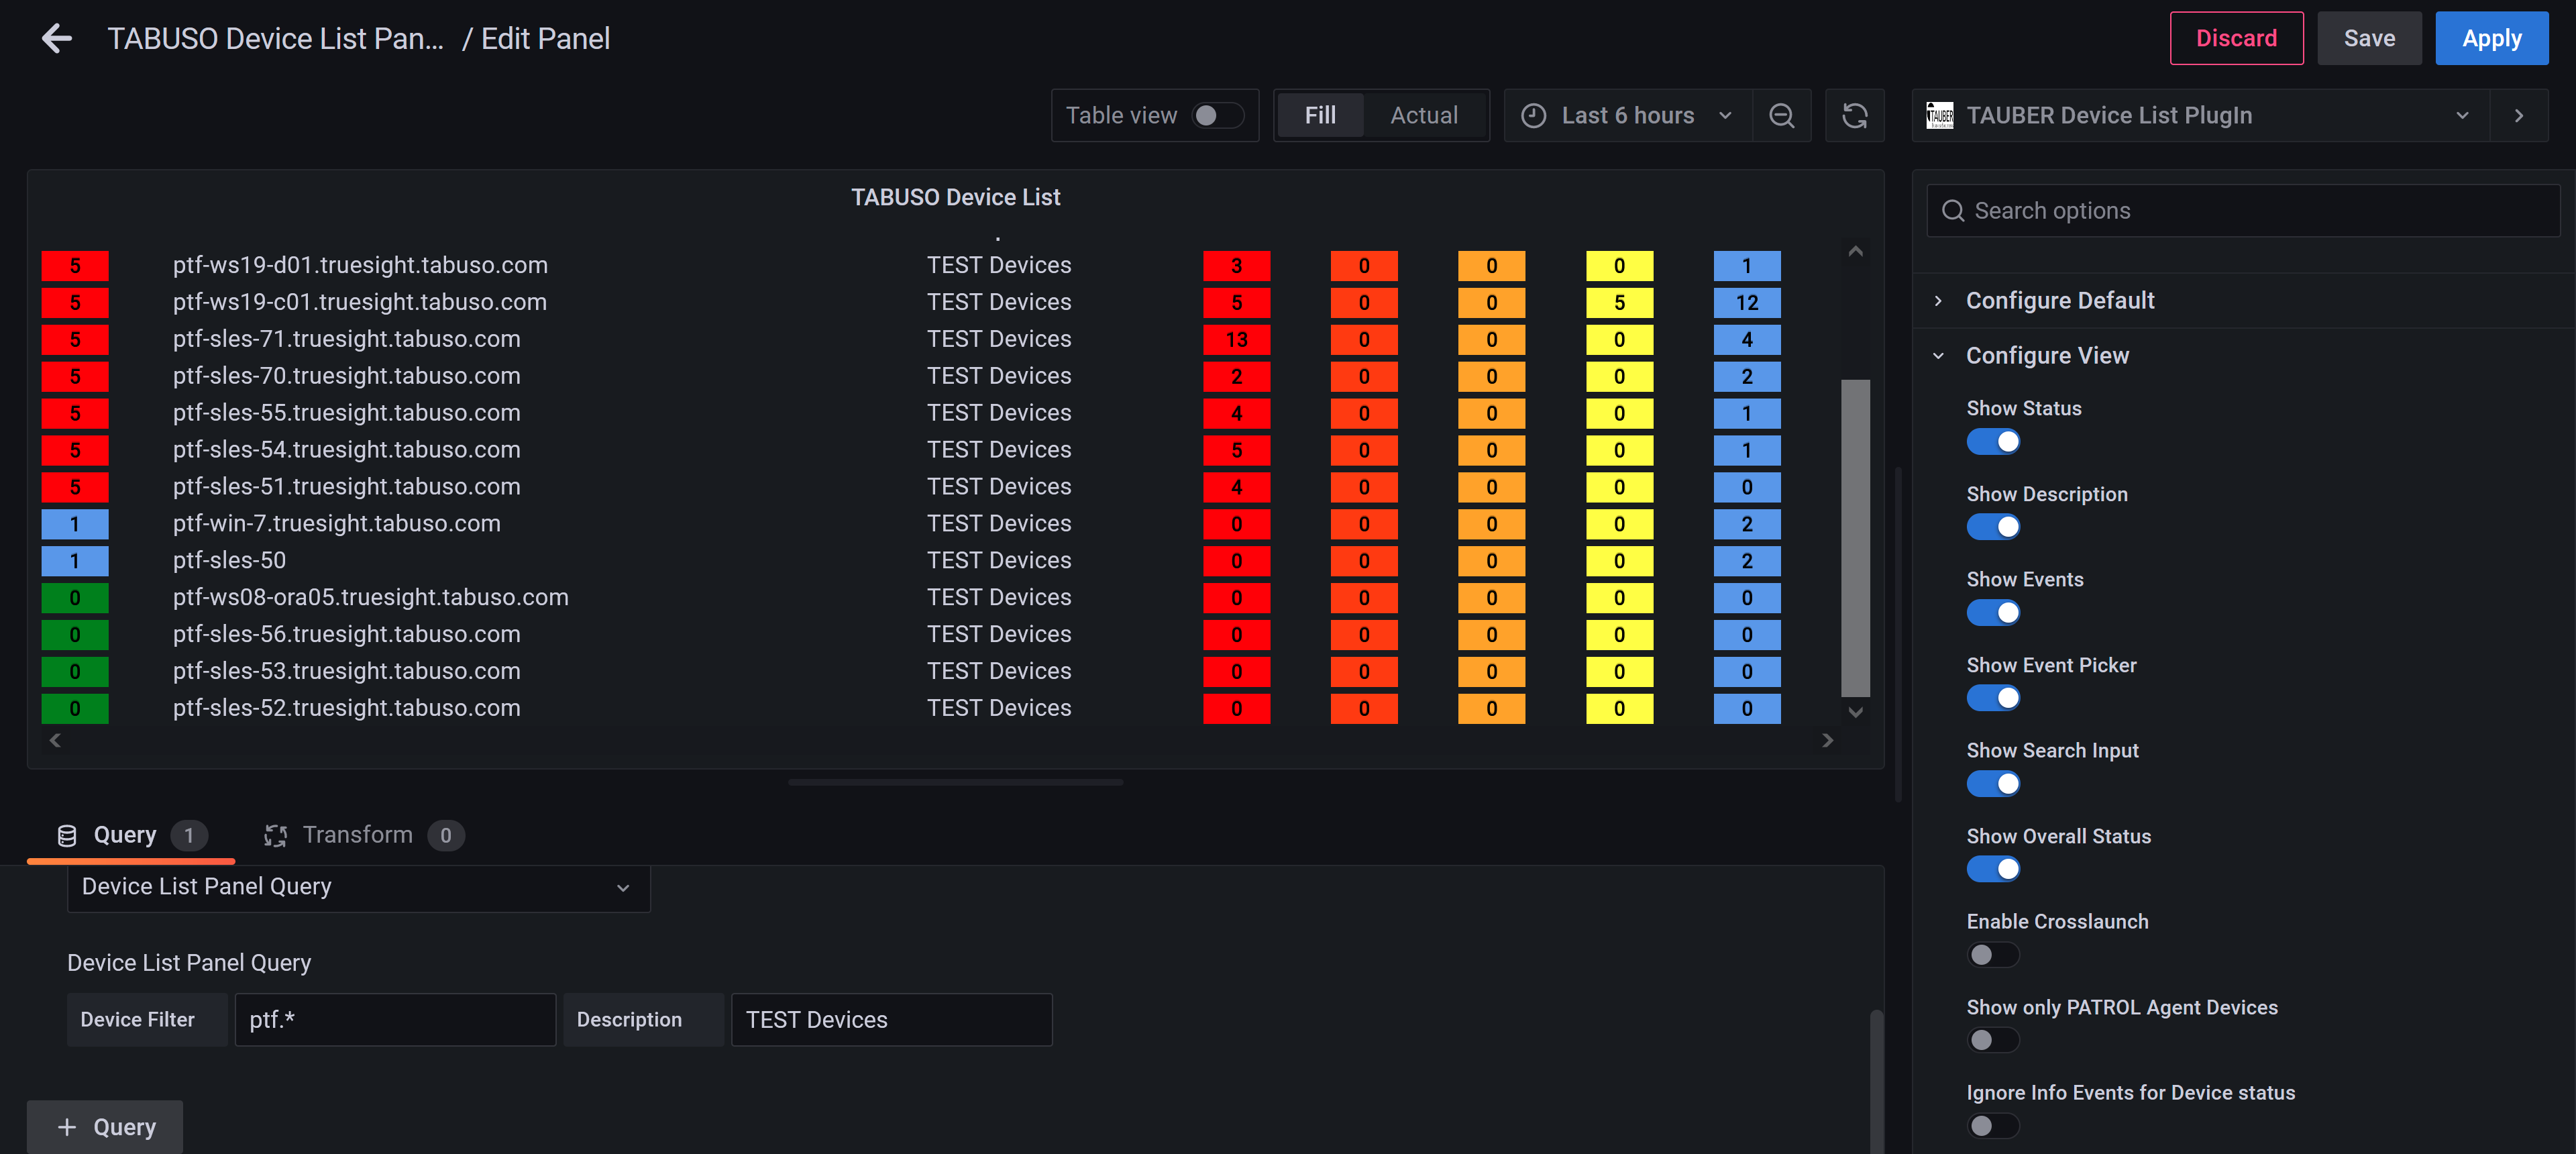Toggle Show Events off
Screen dimensions: 2576x1154
[x=1993, y=613]
